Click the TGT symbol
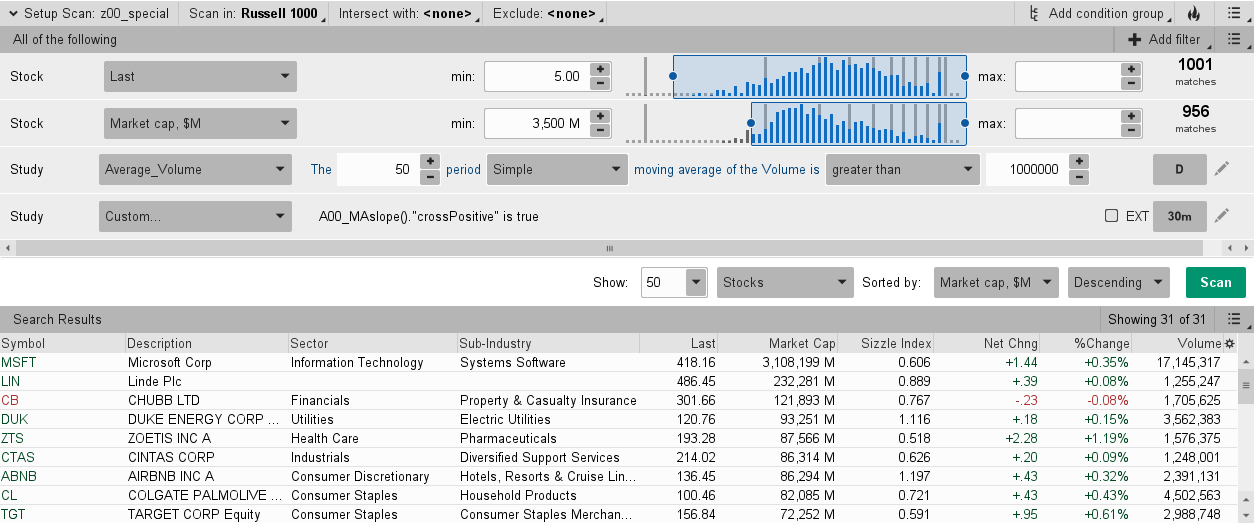Screen dimensions: 1254x523 click(13, 515)
